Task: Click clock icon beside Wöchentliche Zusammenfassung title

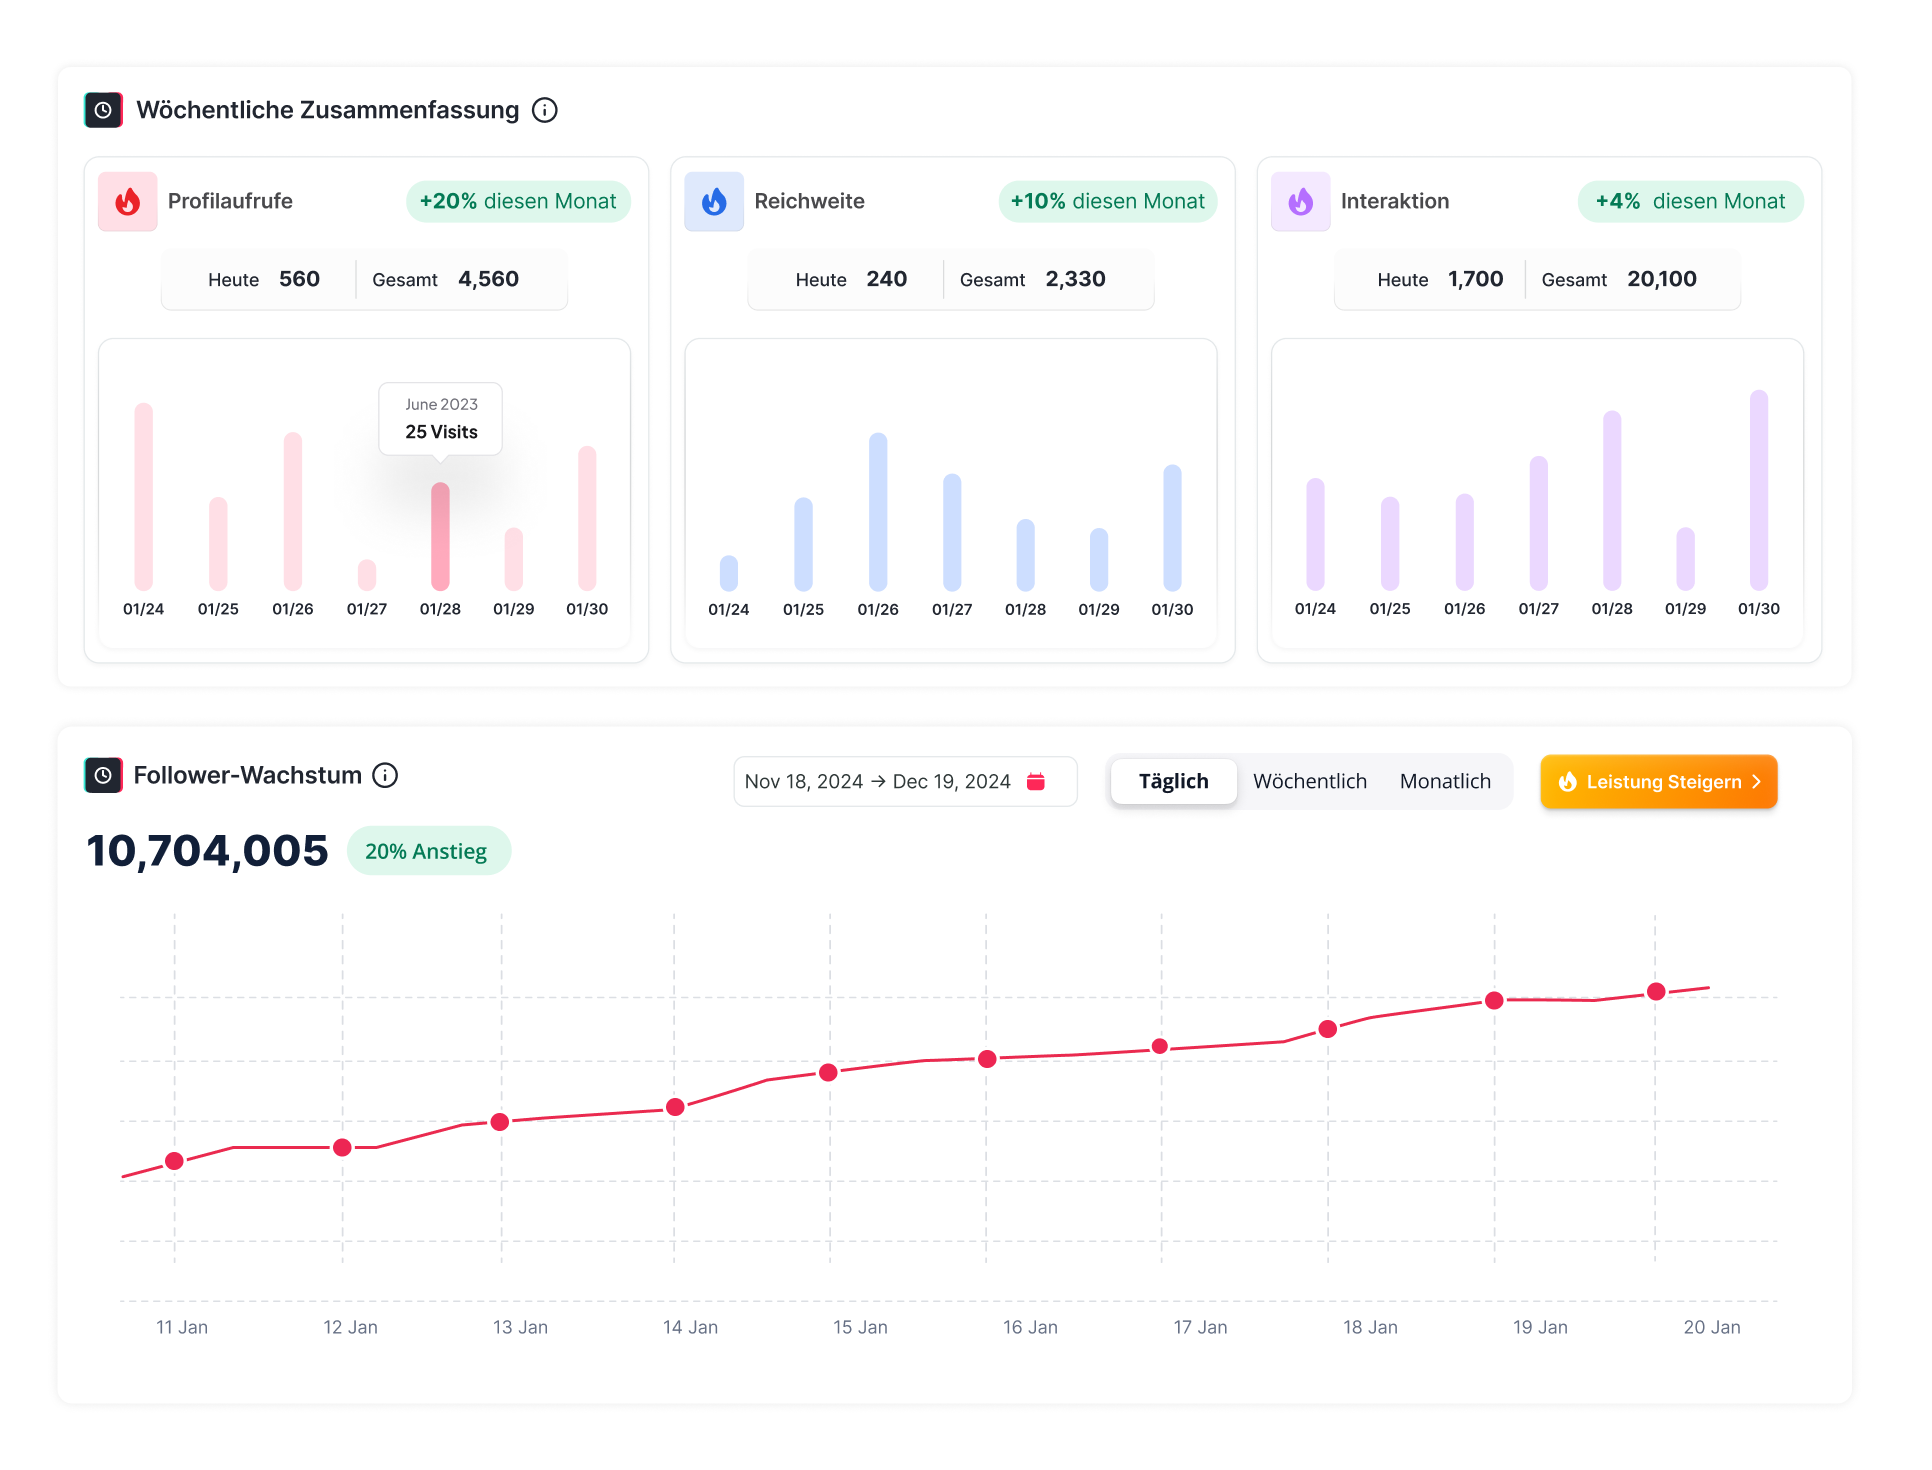Action: pos(103,110)
